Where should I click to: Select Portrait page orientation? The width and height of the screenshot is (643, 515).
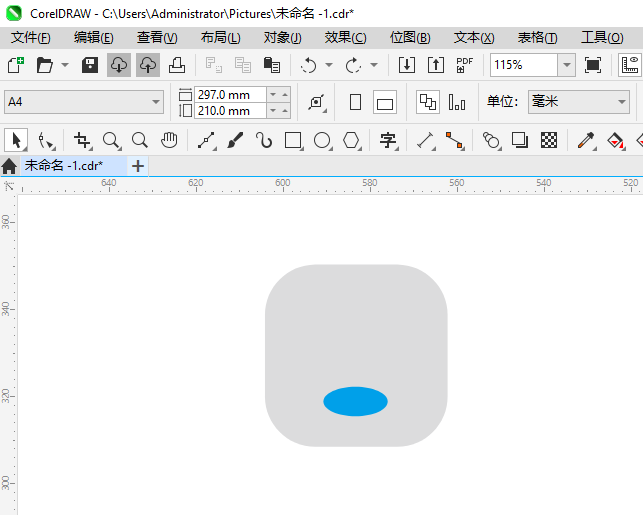tap(356, 102)
